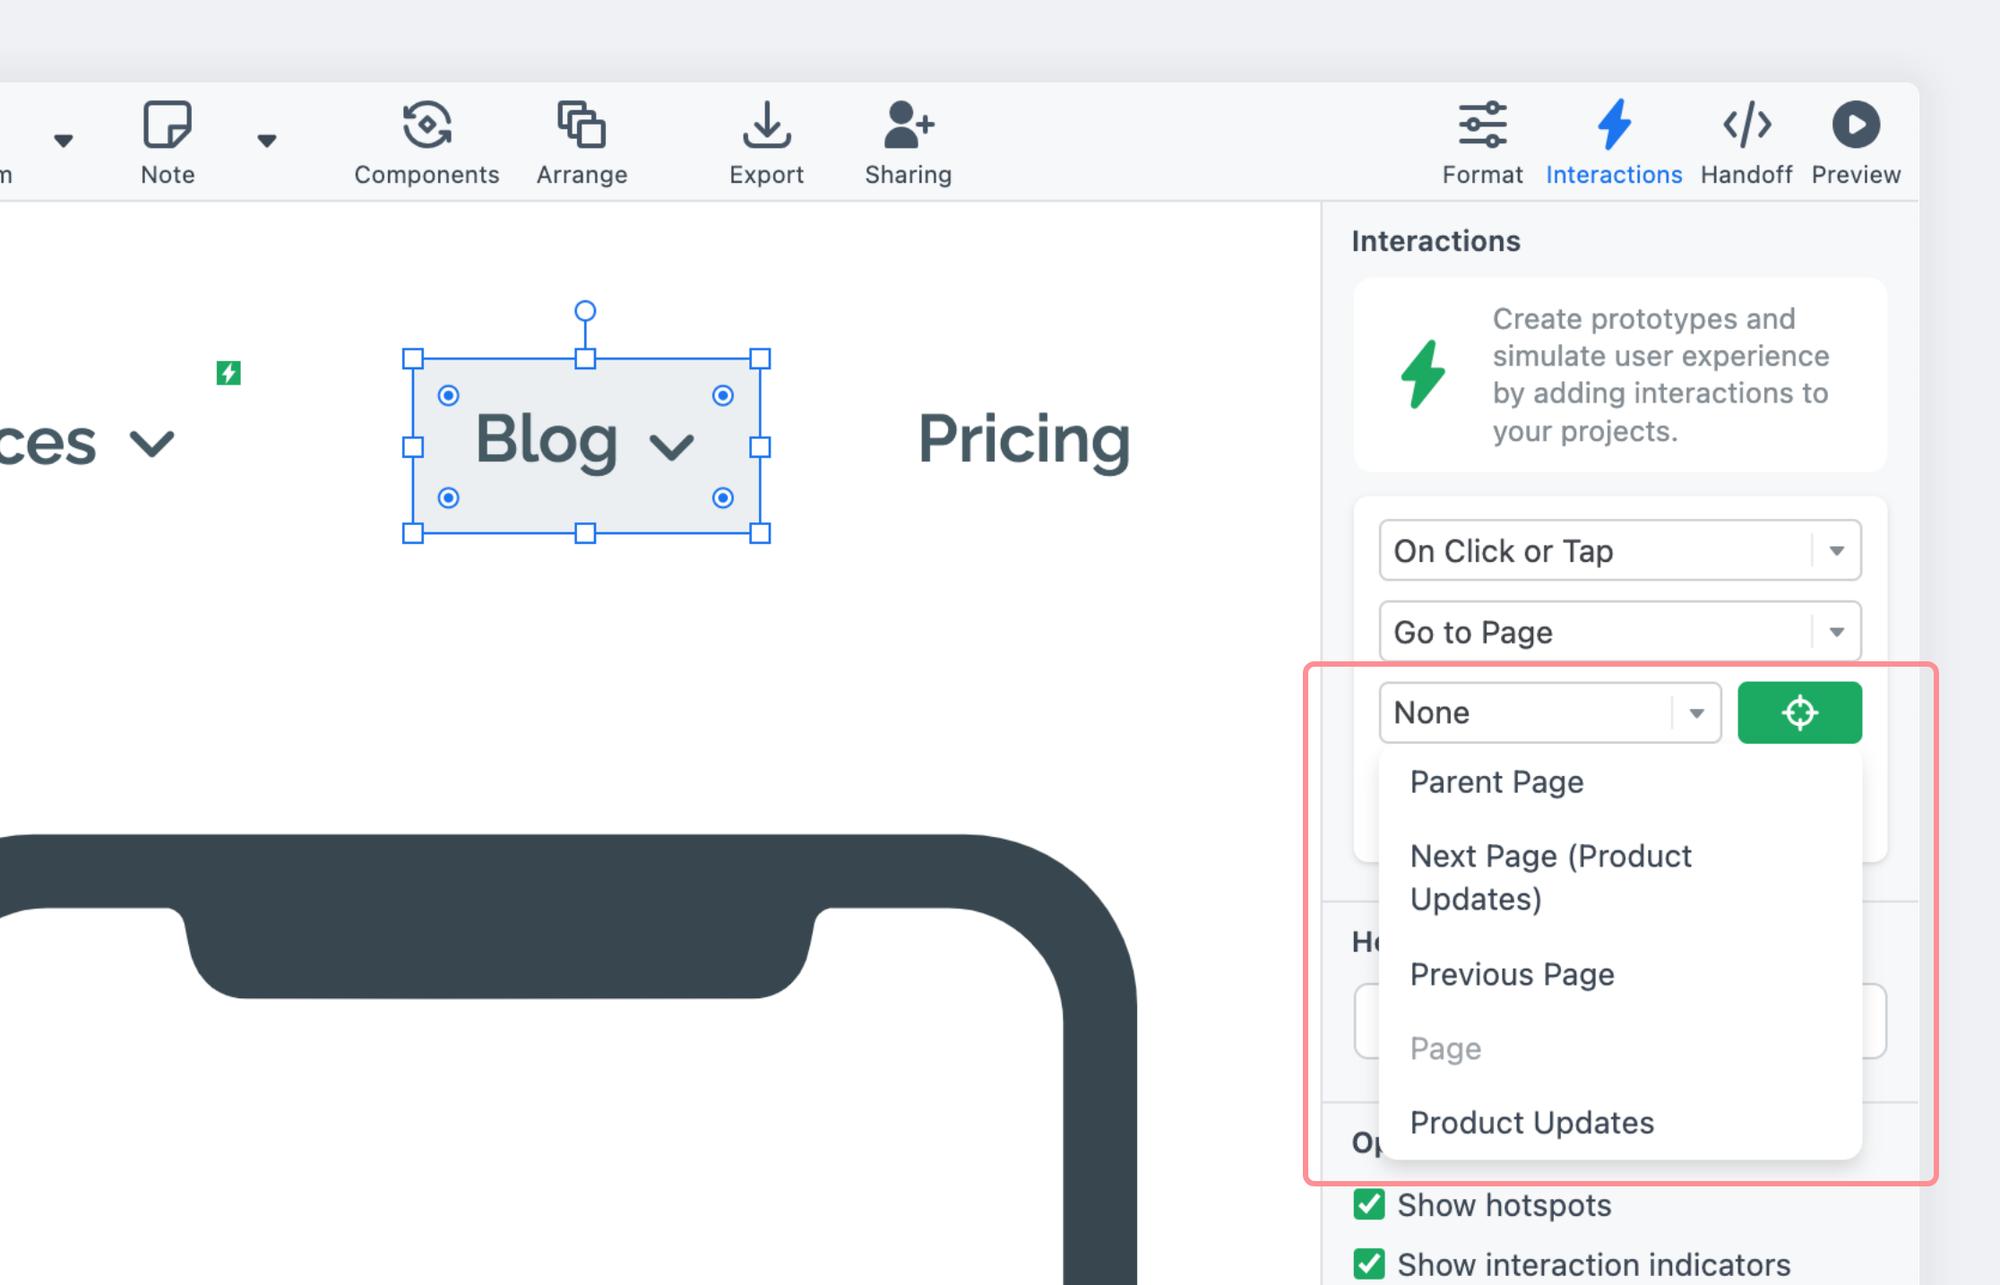This screenshot has height=1285, width=2000.
Task: Open the On Click or Tap trigger dropdown
Action: [1620, 550]
